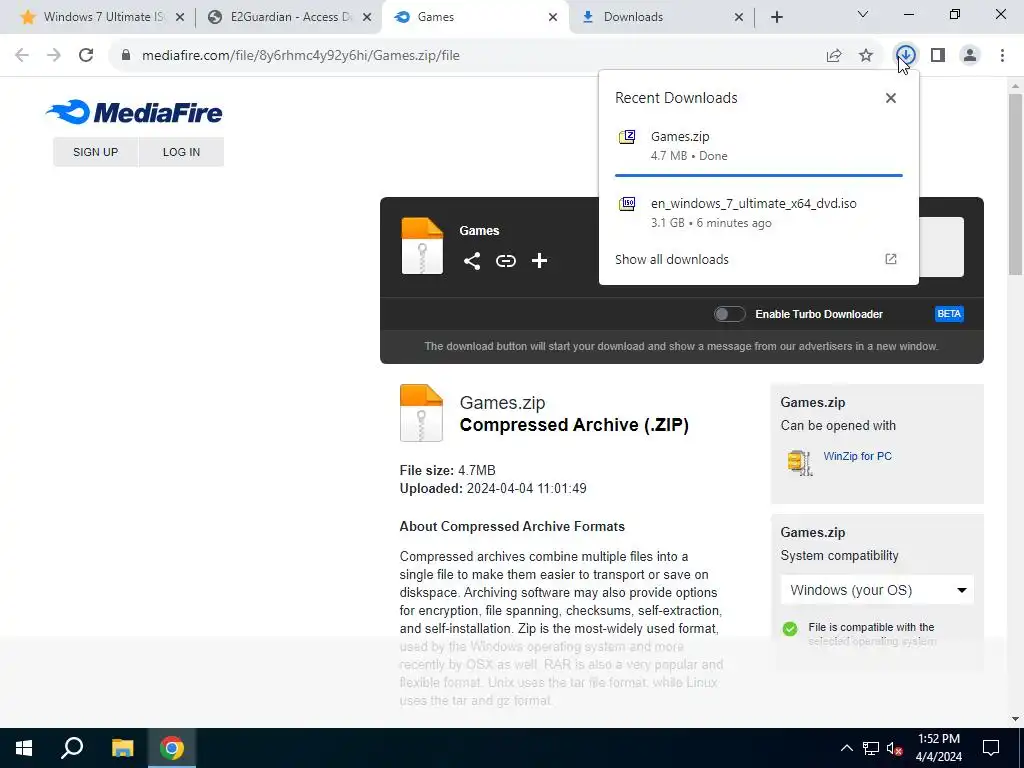Click the BETA badge
This screenshot has width=1024, height=768.
(x=949, y=314)
